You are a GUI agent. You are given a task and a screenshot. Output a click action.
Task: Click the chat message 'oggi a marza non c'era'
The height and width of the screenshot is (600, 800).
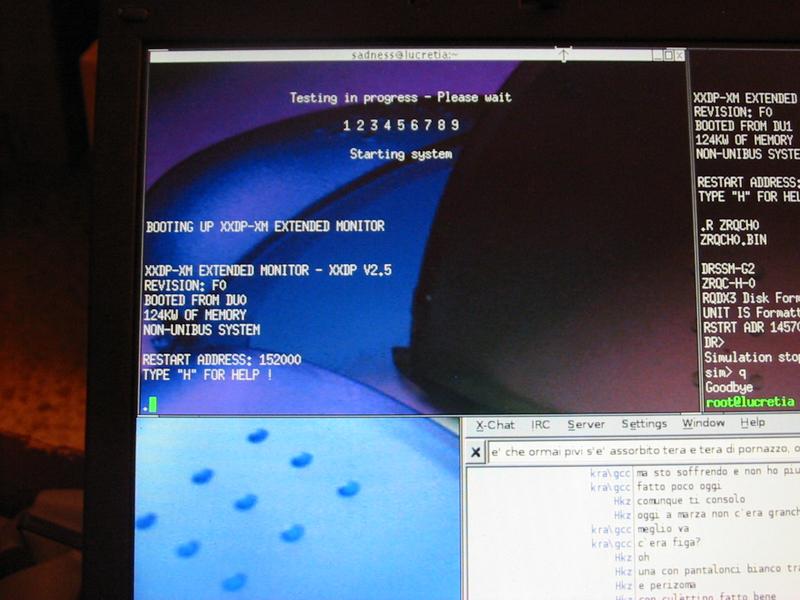(718, 514)
